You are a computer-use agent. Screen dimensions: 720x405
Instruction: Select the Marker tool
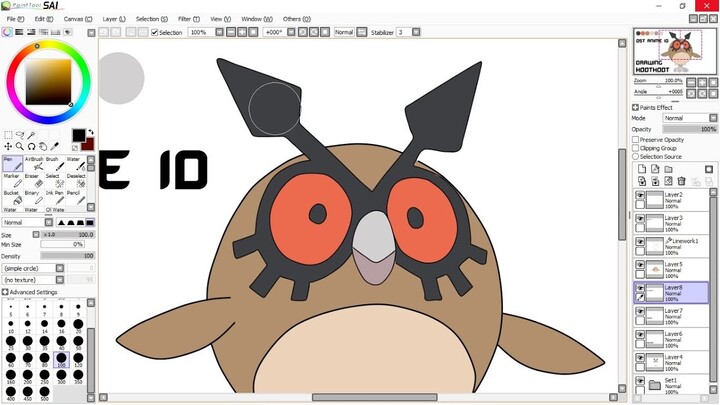(x=12, y=181)
